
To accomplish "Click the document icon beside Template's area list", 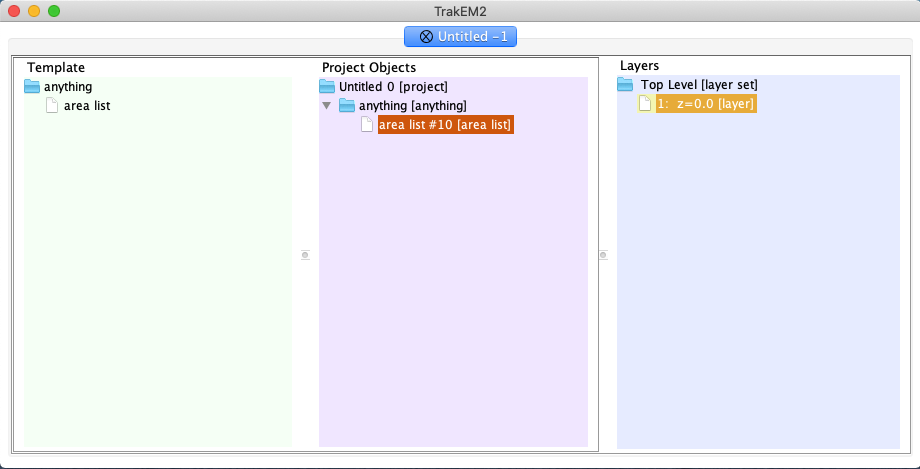I will (52, 105).
